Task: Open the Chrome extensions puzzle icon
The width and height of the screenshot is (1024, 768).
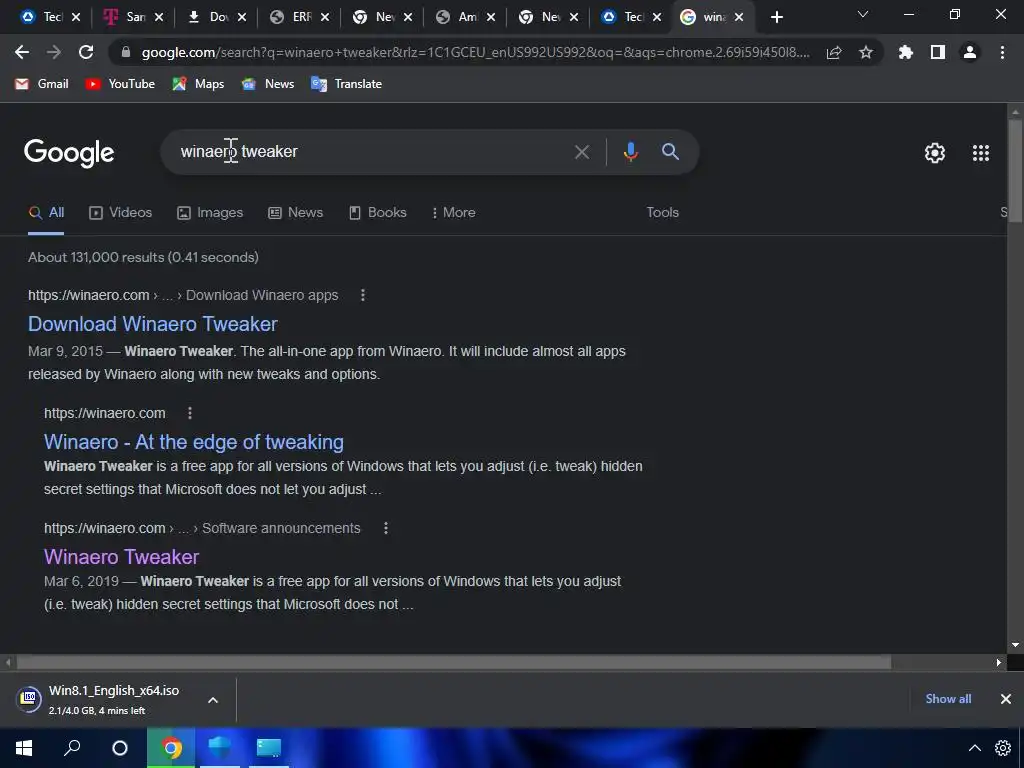Action: pyautogui.click(x=906, y=52)
